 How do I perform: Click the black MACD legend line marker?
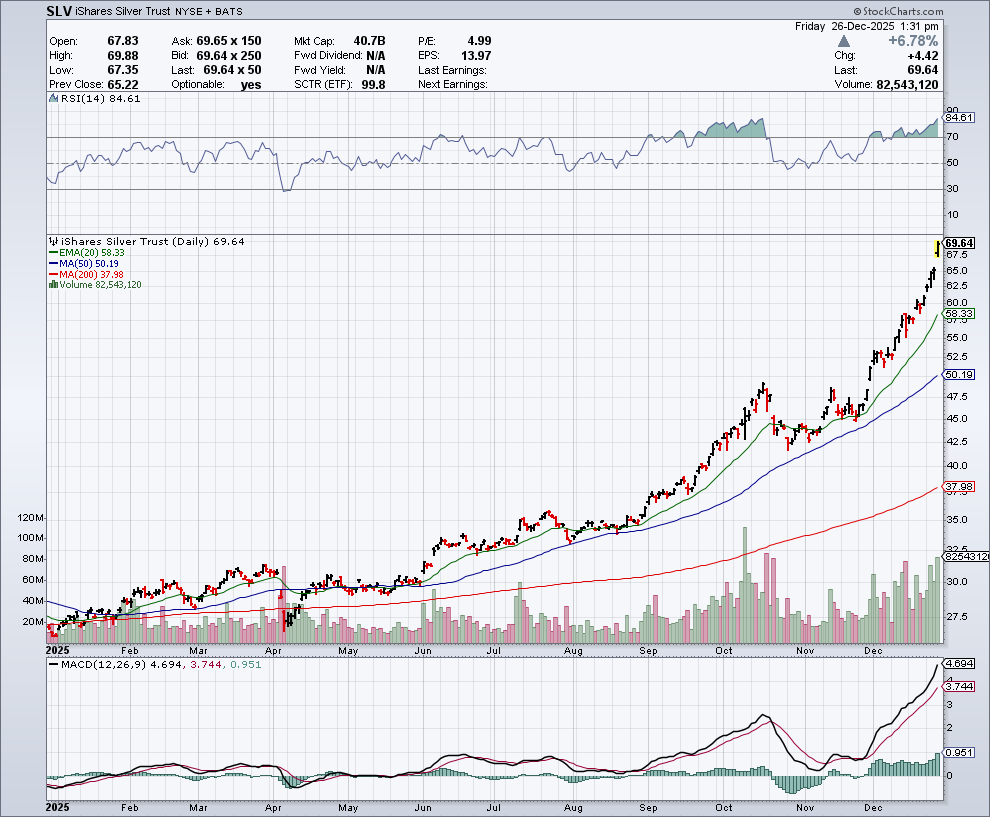(x=54, y=665)
